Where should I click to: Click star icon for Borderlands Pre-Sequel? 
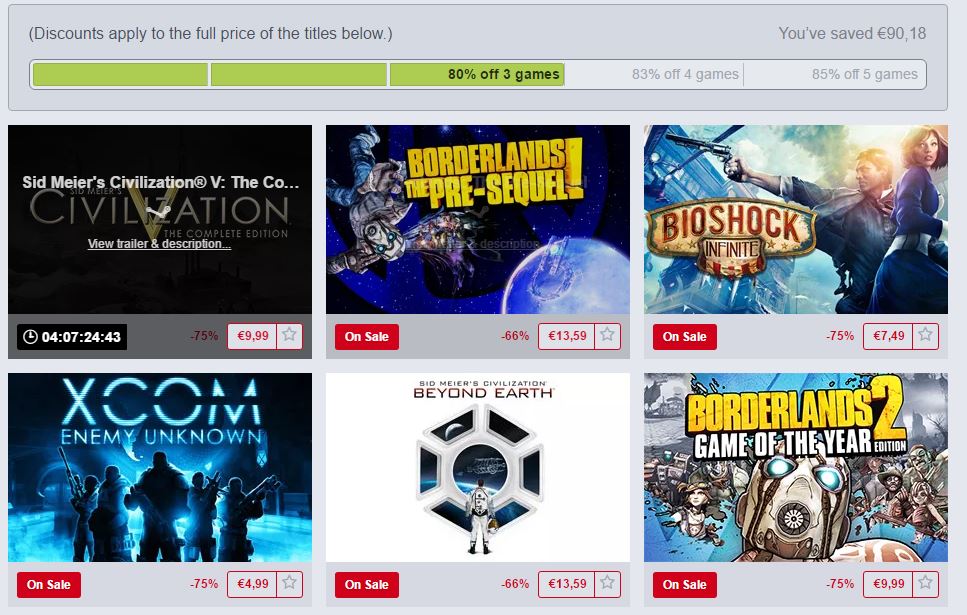coord(607,336)
